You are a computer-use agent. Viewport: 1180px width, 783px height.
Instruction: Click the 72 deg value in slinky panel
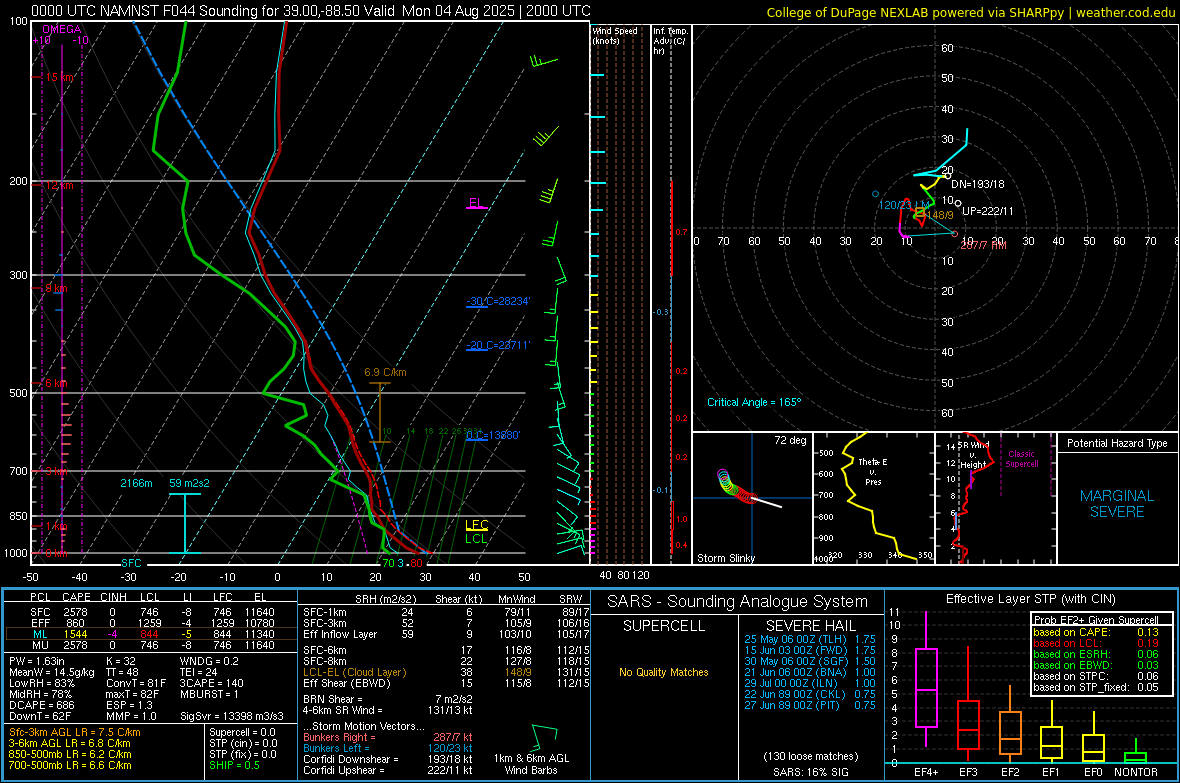click(790, 440)
